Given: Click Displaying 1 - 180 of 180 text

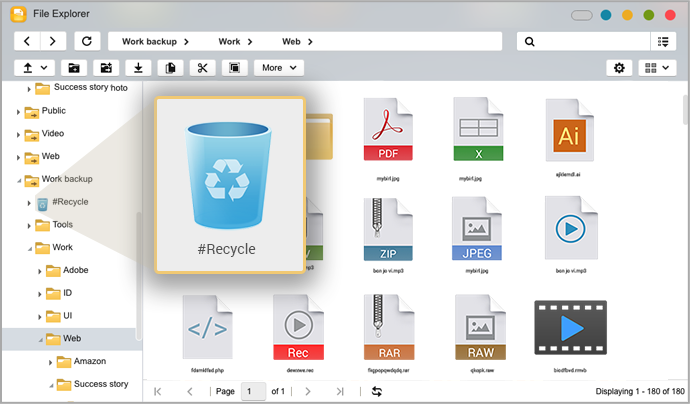Looking at the screenshot, I should 640,391.
